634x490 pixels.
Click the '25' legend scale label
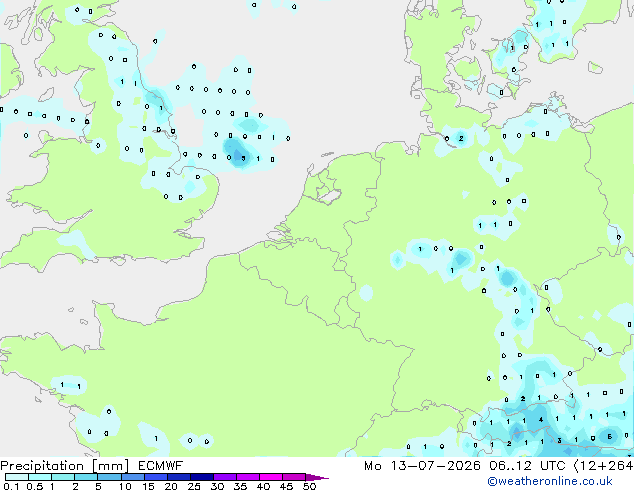click(x=194, y=486)
